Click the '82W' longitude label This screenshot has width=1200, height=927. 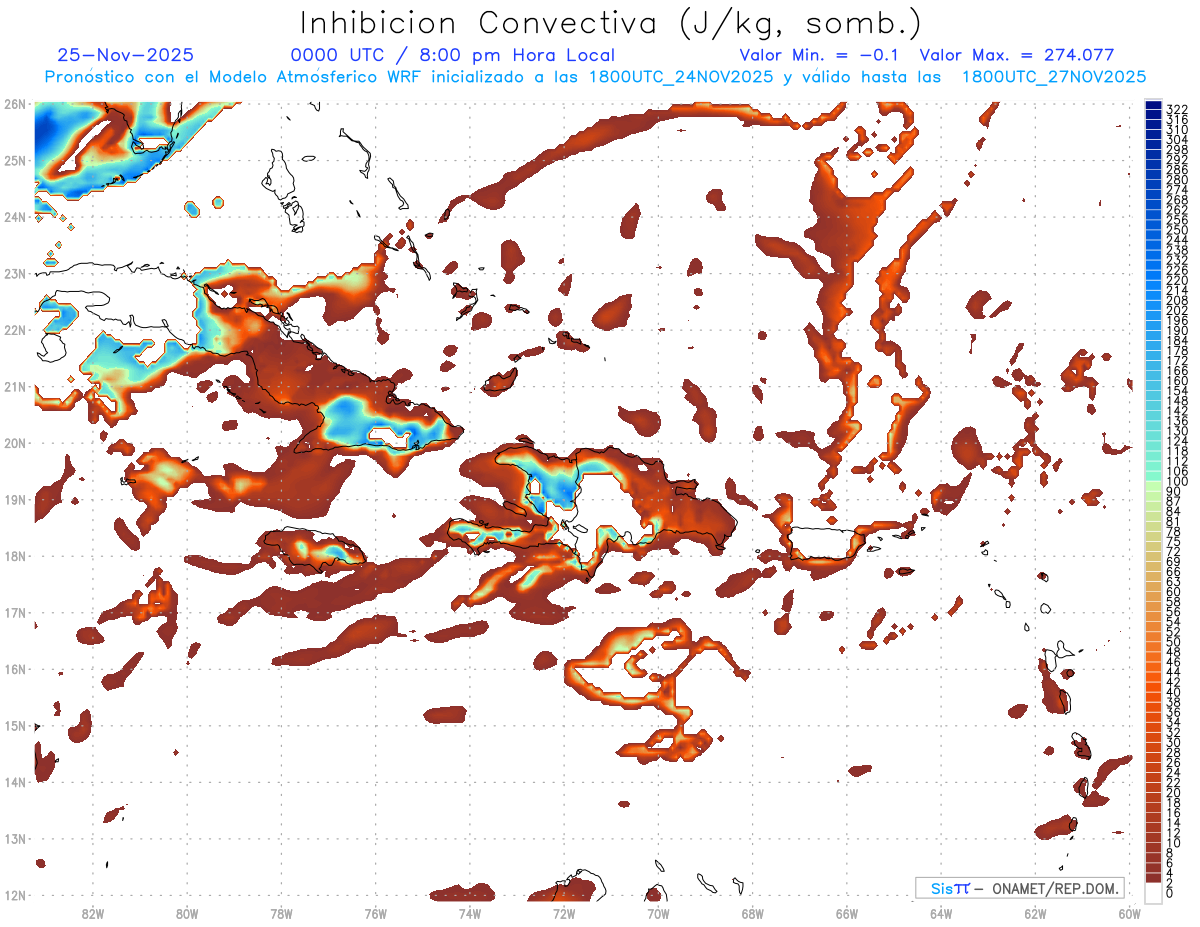coord(92,913)
